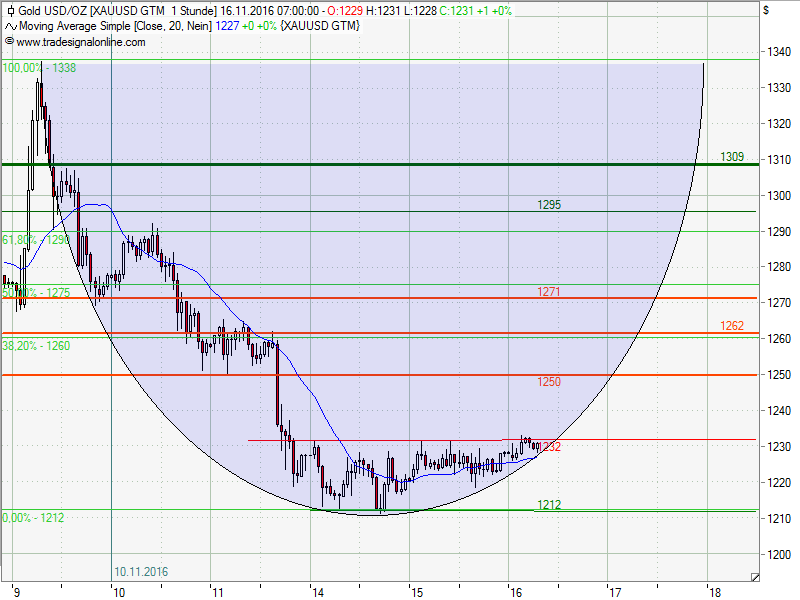Click the red 1232 price label
Viewport: 800px width, 600px height.
coord(551,447)
